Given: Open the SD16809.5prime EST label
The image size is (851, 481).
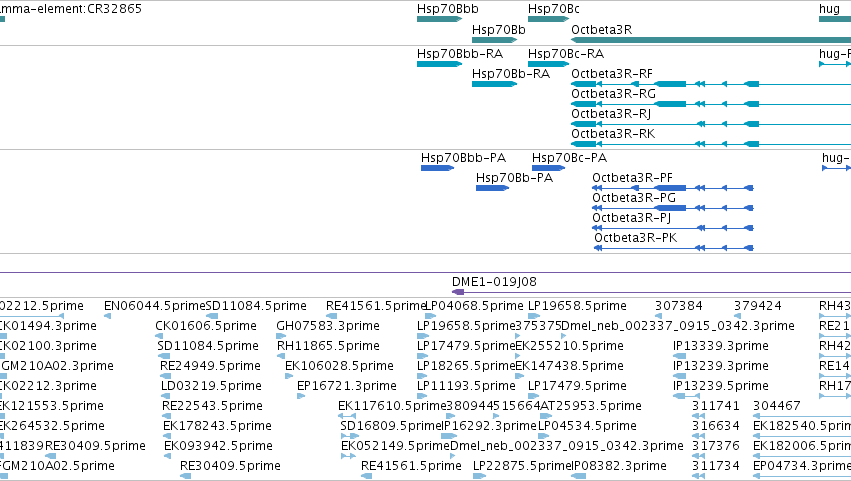Looking at the screenshot, I should point(391,427).
